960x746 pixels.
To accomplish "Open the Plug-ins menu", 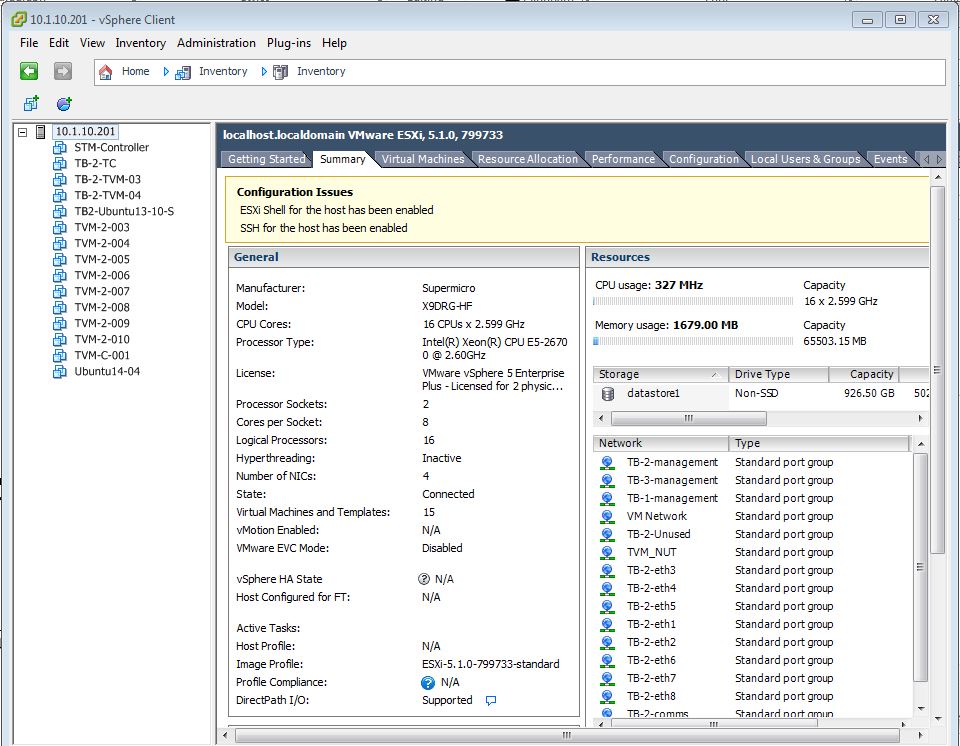I will pos(288,43).
